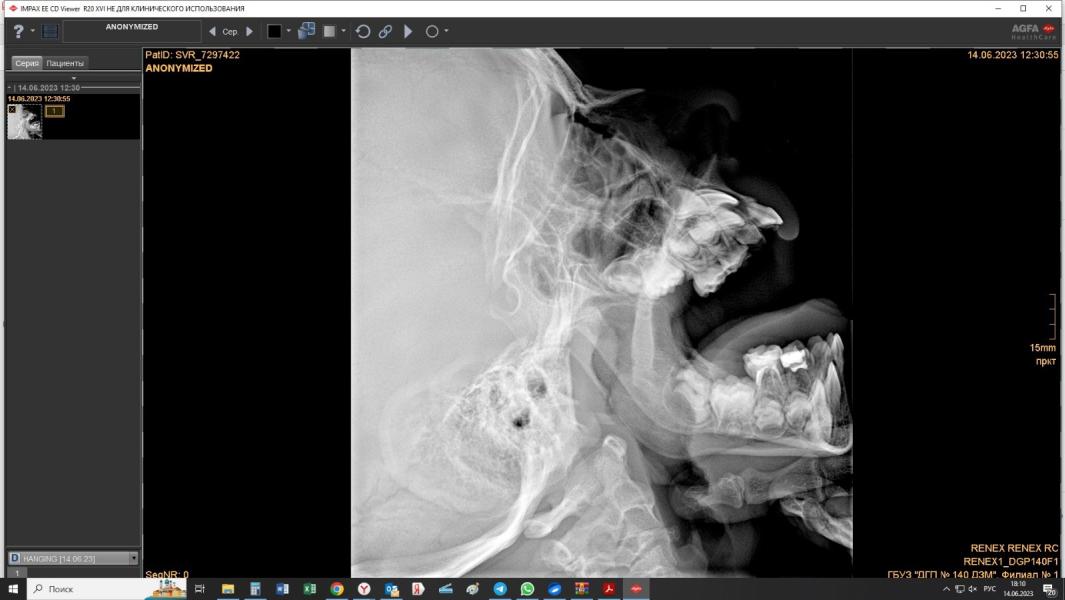The image size is (1065, 600).
Task: Toggle the image number 1 box
Action: point(54,111)
